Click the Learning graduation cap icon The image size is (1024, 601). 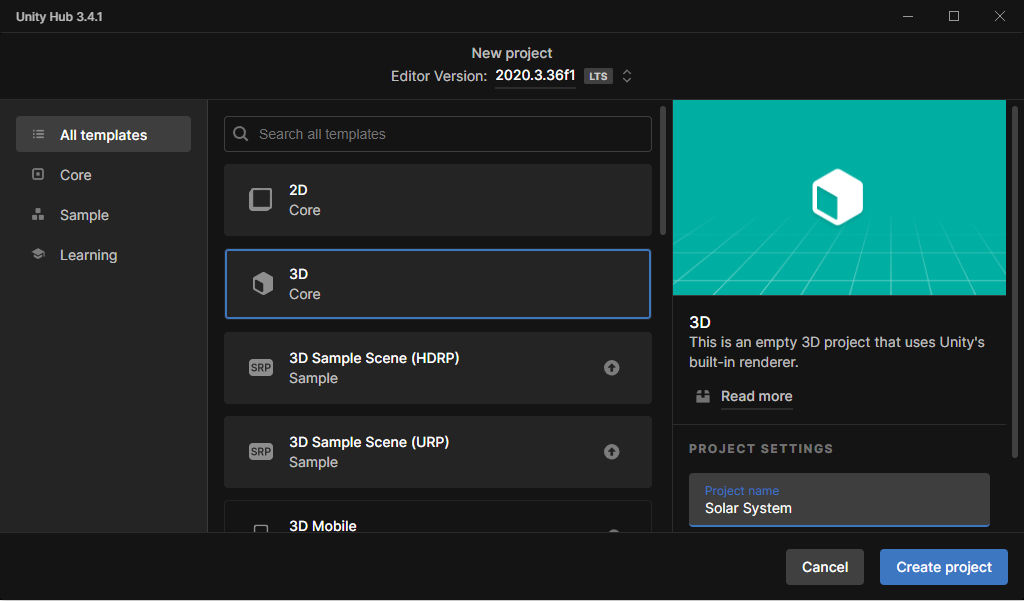(x=39, y=254)
